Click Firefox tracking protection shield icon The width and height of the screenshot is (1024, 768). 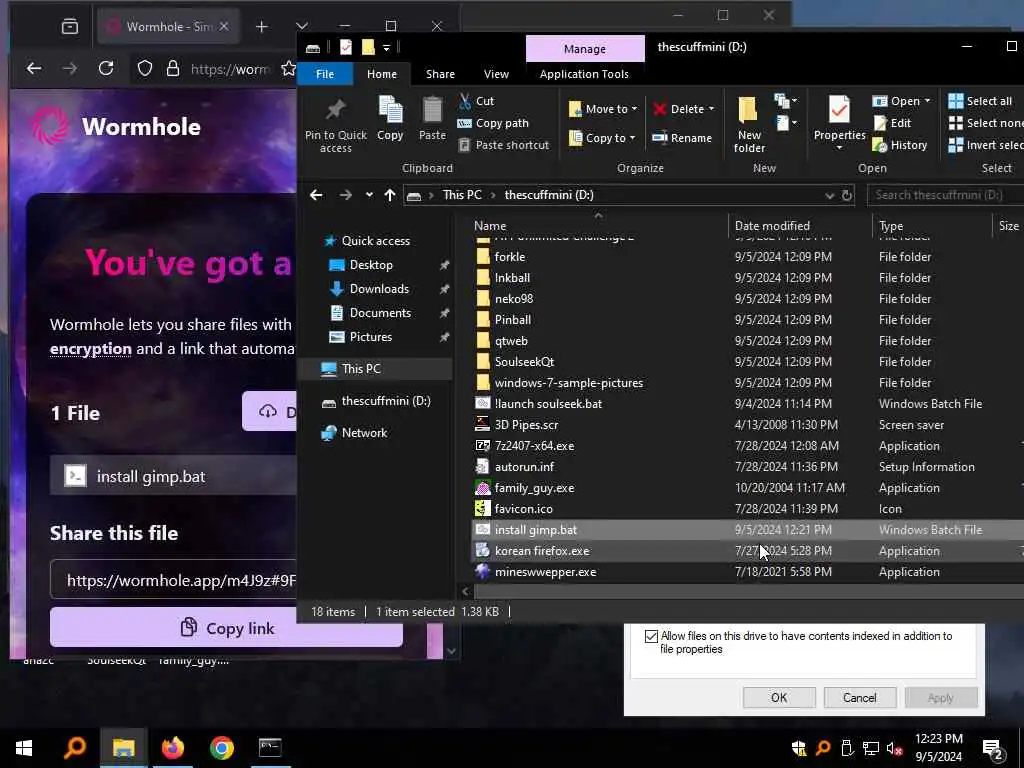145,68
